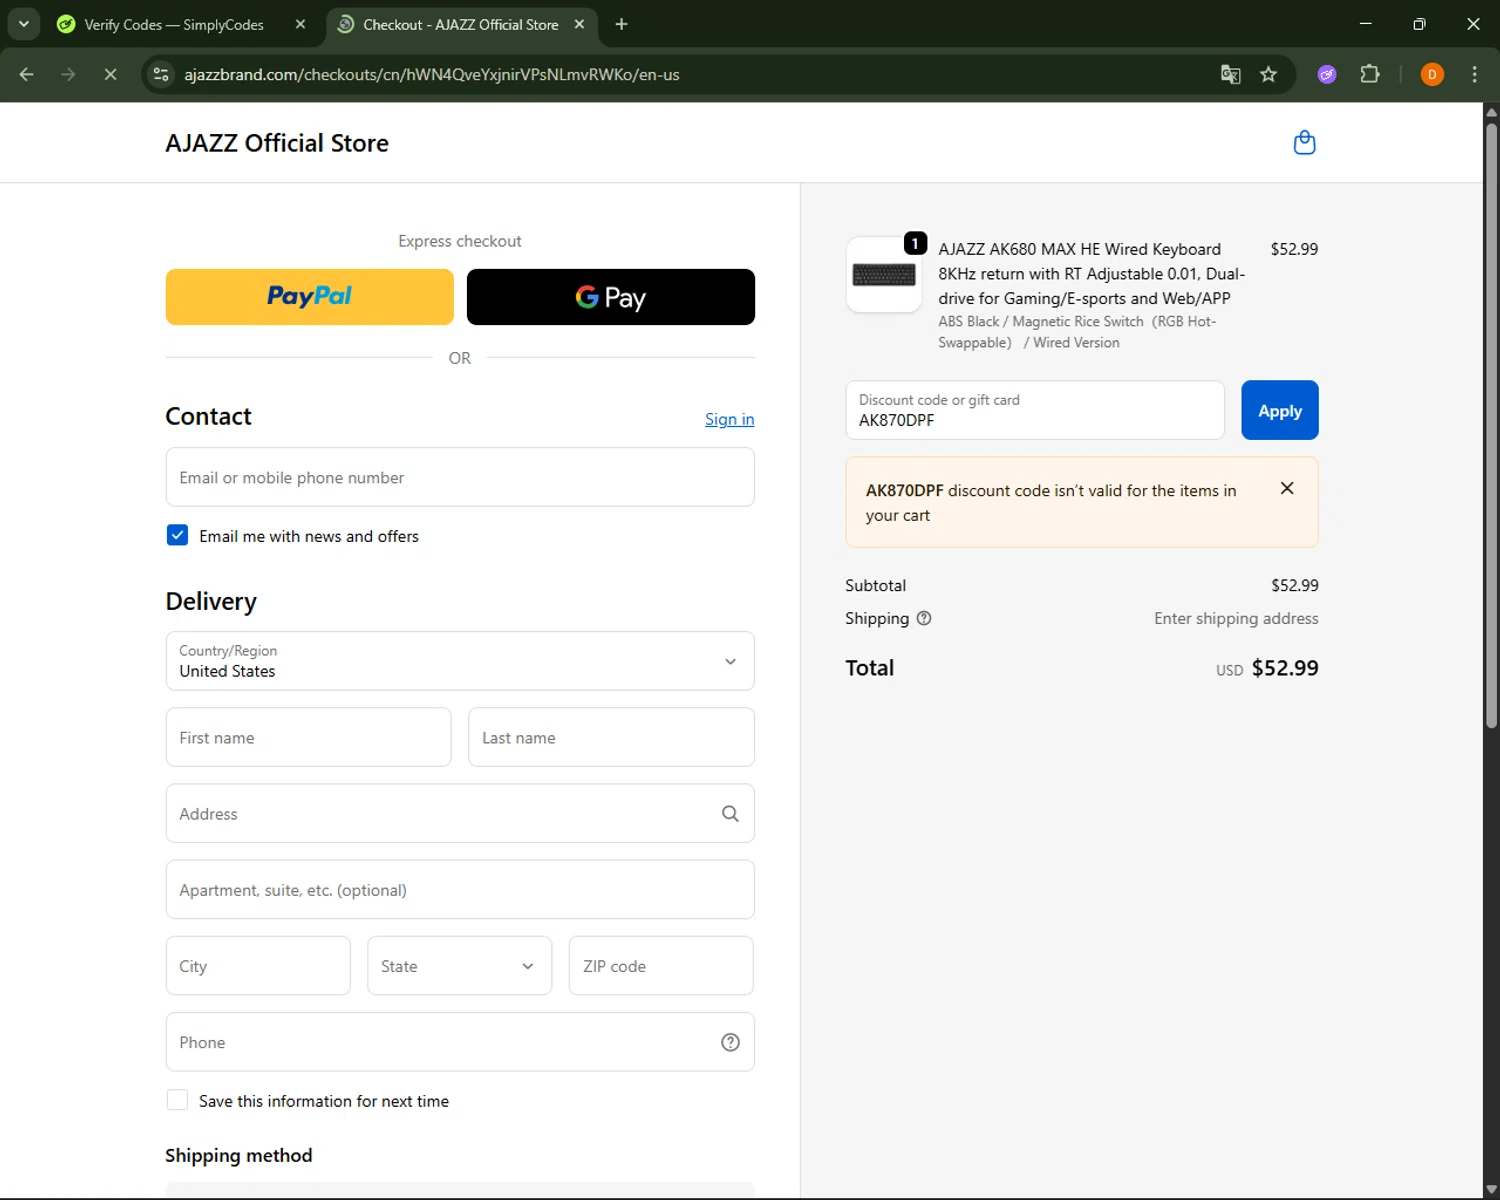Focus the ZIP code field
The width and height of the screenshot is (1500, 1200).
tap(661, 966)
